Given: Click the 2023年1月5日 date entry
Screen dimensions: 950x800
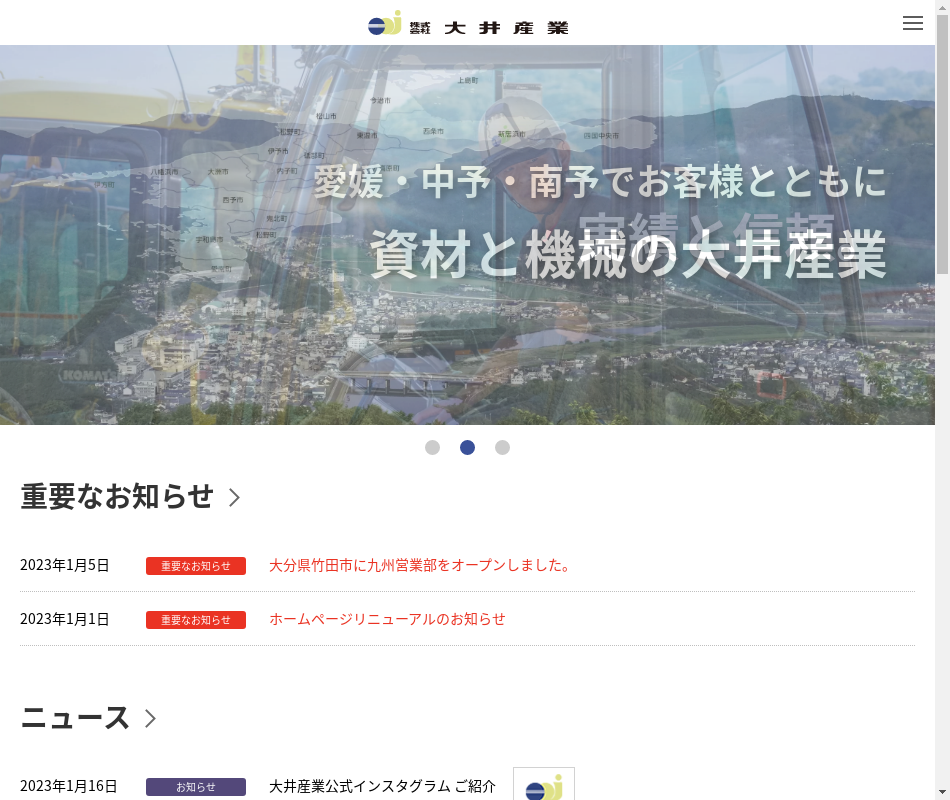Looking at the screenshot, I should click(65, 566).
